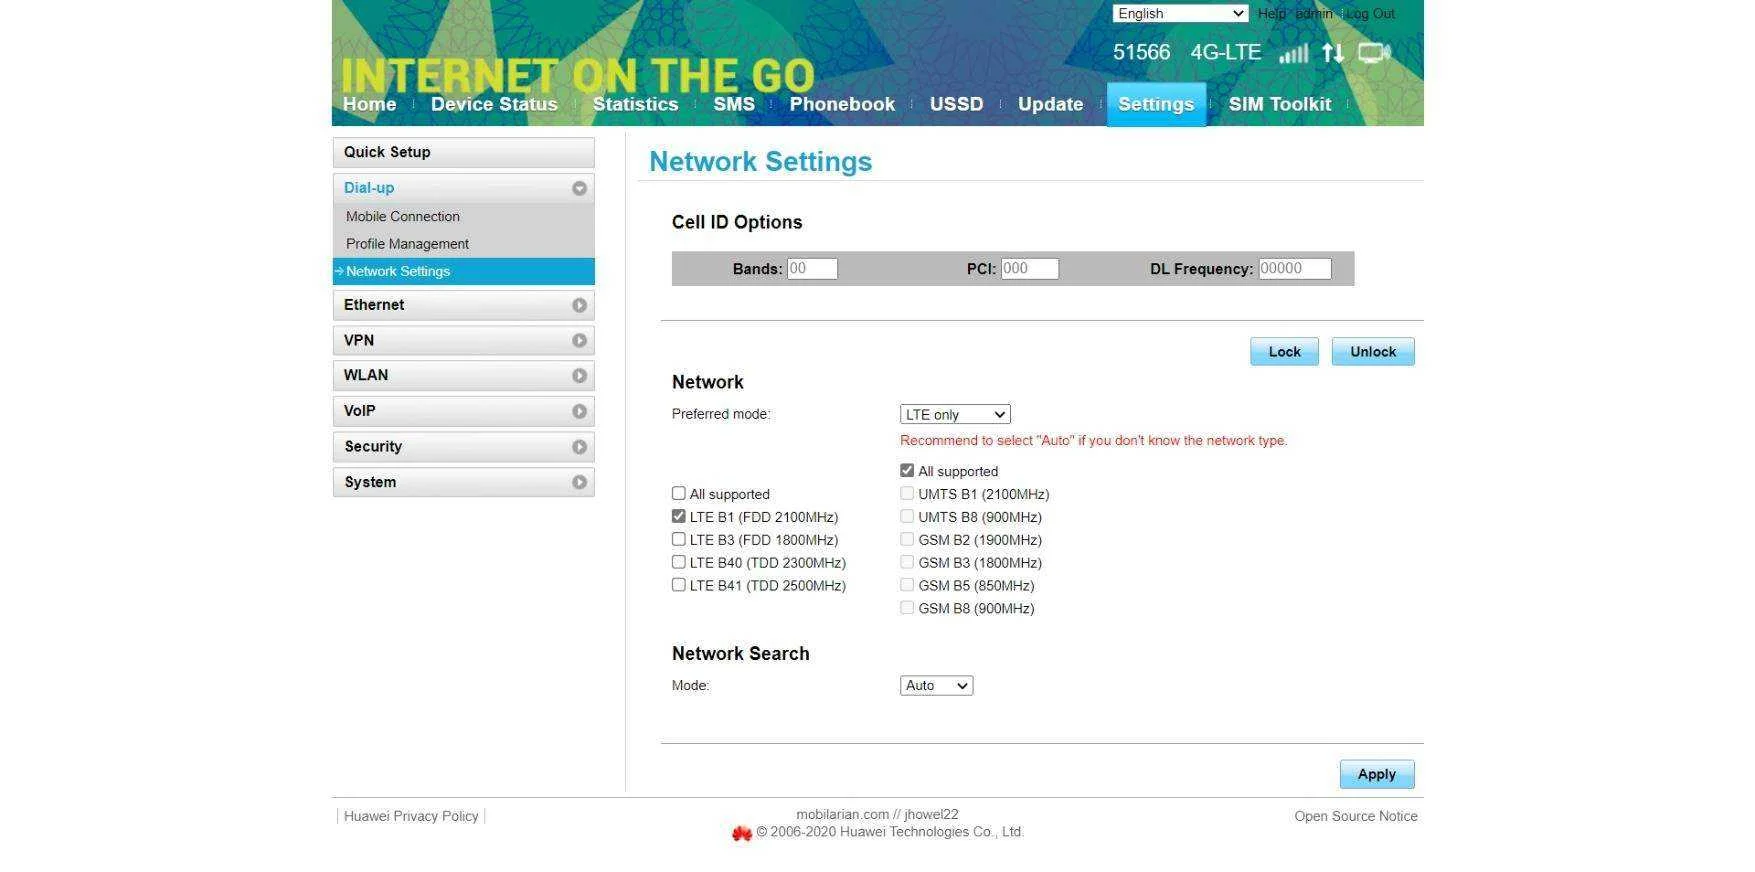Focus the Bands input field
The width and height of the screenshot is (1755, 872).
pos(812,268)
